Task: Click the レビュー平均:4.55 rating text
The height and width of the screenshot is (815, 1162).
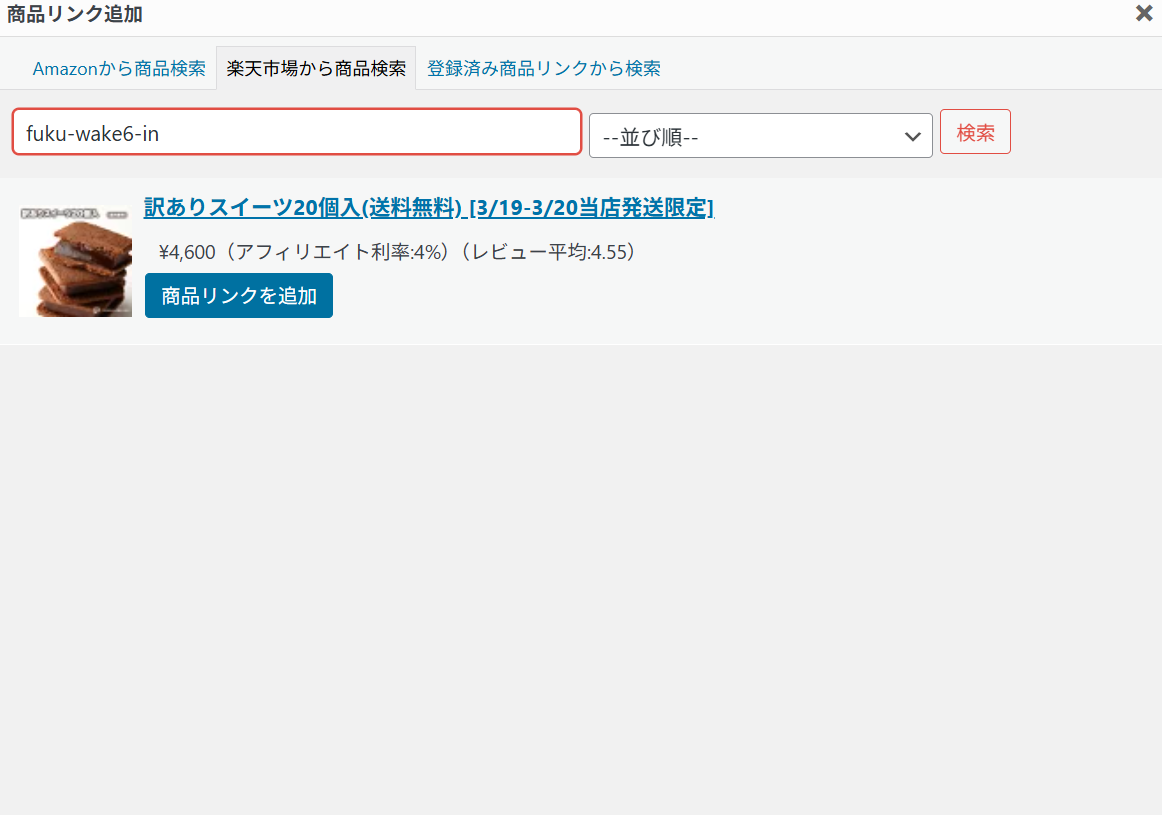Action: click(x=548, y=252)
